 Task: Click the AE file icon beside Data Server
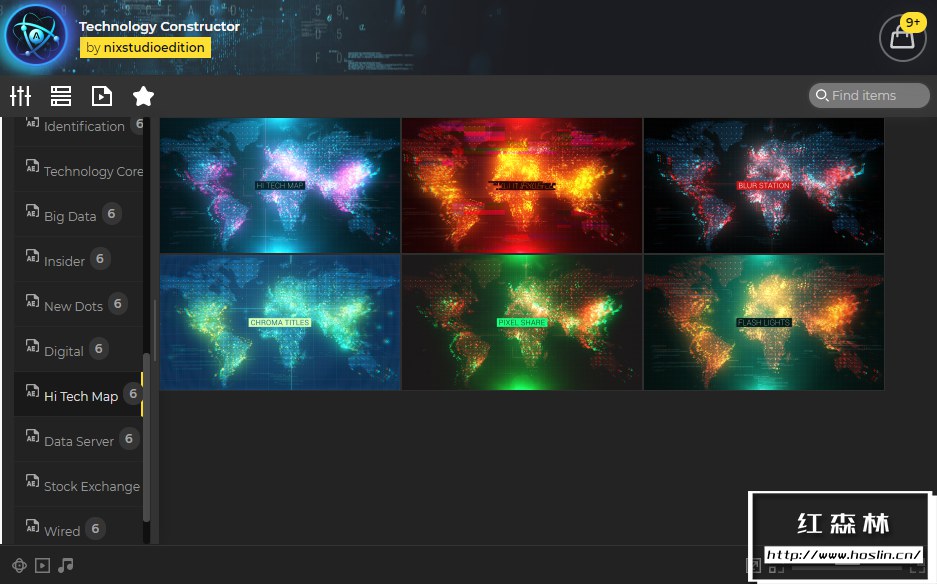point(32,436)
